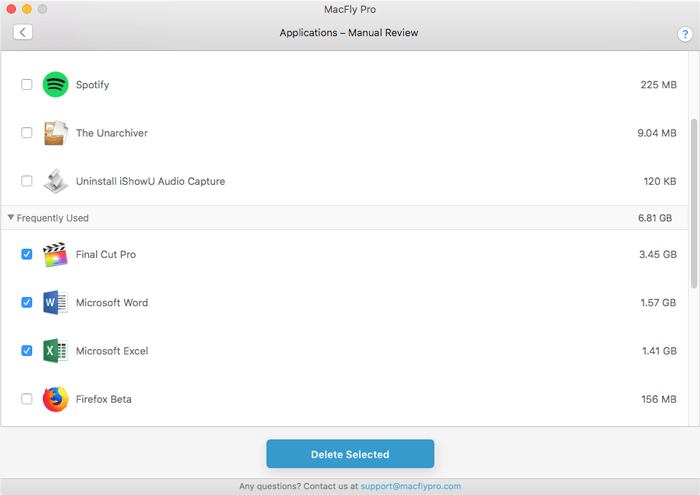700x495 pixels.
Task: Check The Unarchiver checkbox
Action: (x=27, y=133)
